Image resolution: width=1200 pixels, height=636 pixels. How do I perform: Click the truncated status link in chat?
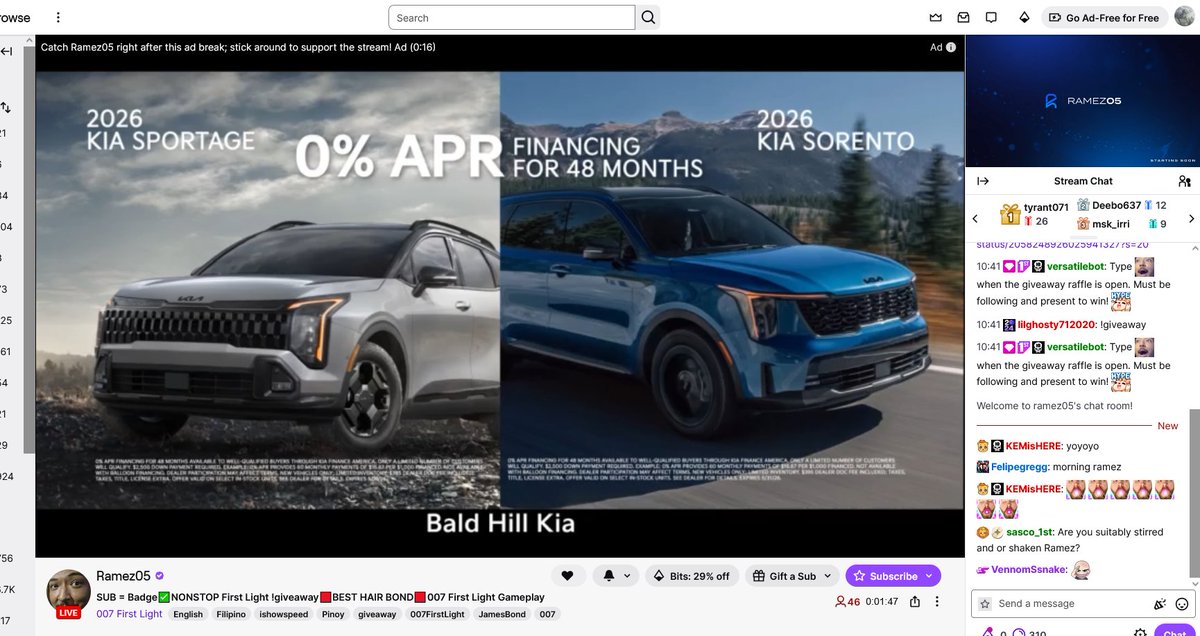(x=1063, y=244)
